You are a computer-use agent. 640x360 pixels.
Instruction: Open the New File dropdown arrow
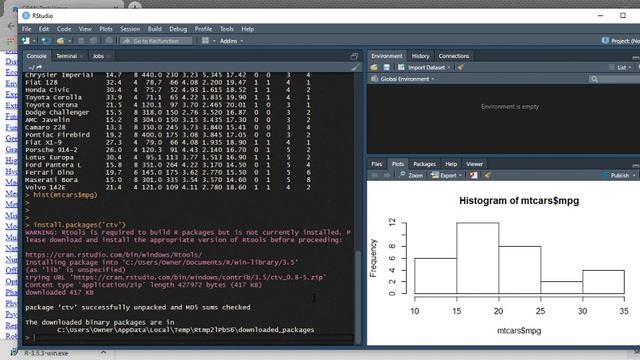[x=34, y=41]
